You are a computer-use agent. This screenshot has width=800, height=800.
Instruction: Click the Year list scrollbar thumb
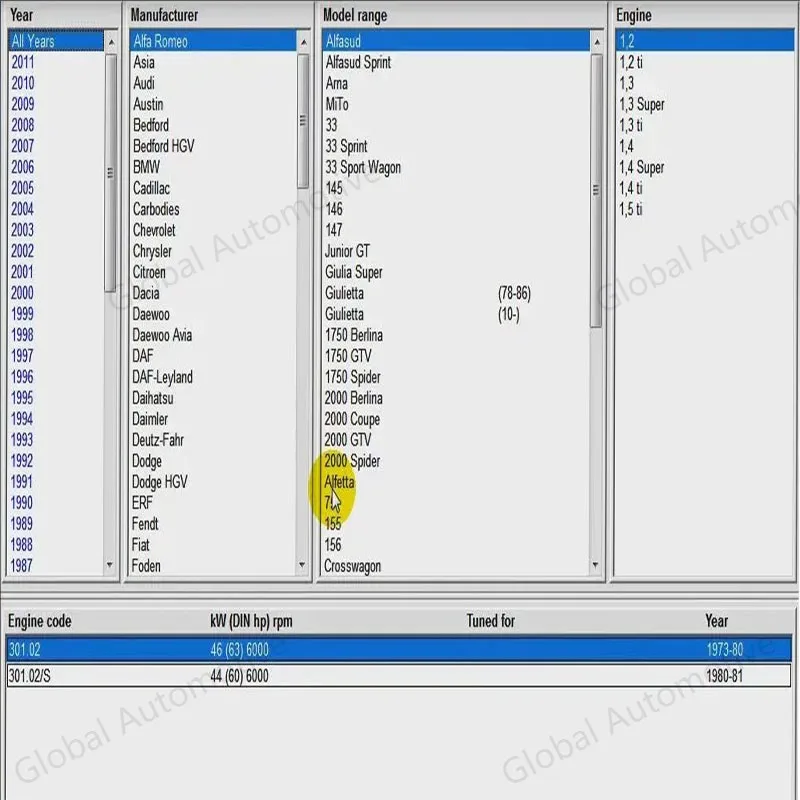(x=110, y=173)
